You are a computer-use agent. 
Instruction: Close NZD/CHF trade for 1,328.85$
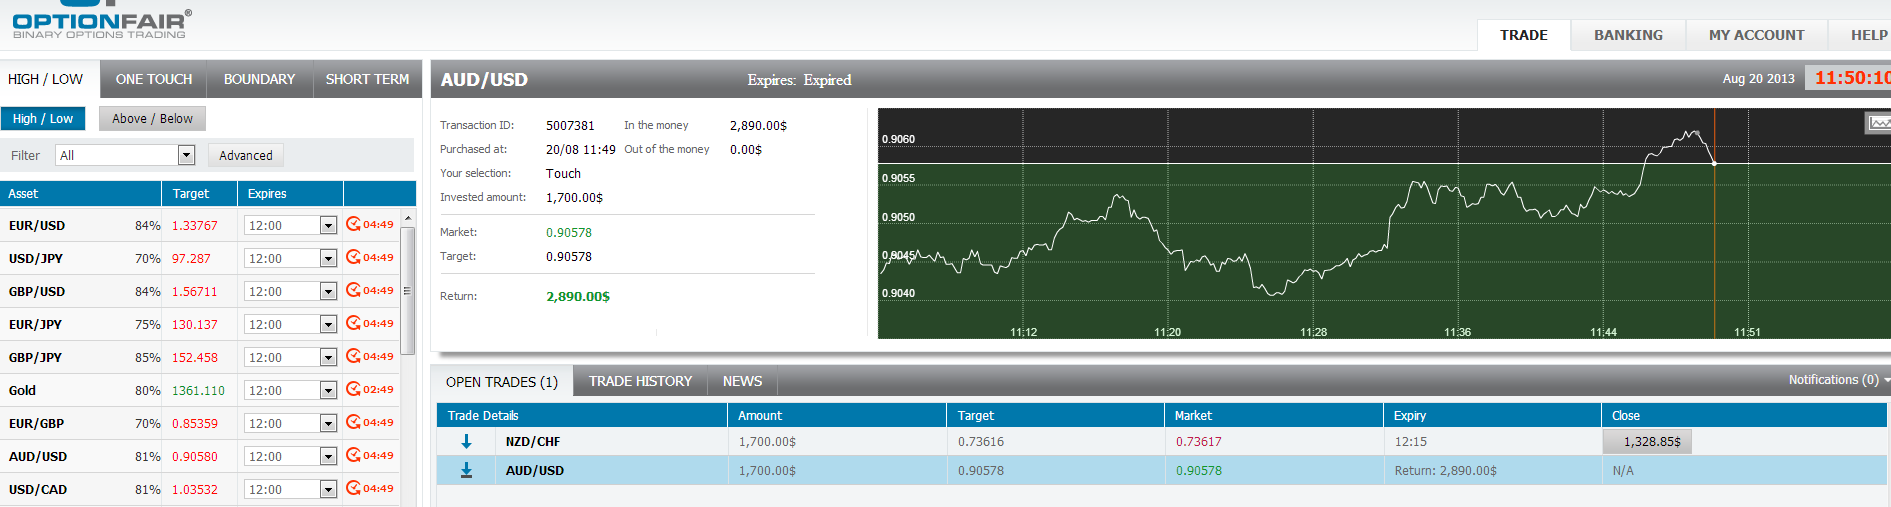[1646, 441]
